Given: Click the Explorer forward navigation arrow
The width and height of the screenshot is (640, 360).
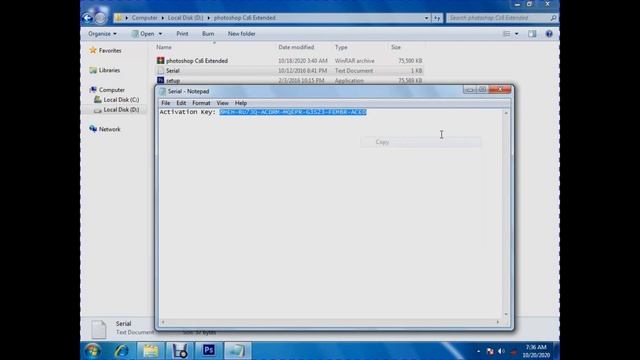Looking at the screenshot, I should (100, 18).
